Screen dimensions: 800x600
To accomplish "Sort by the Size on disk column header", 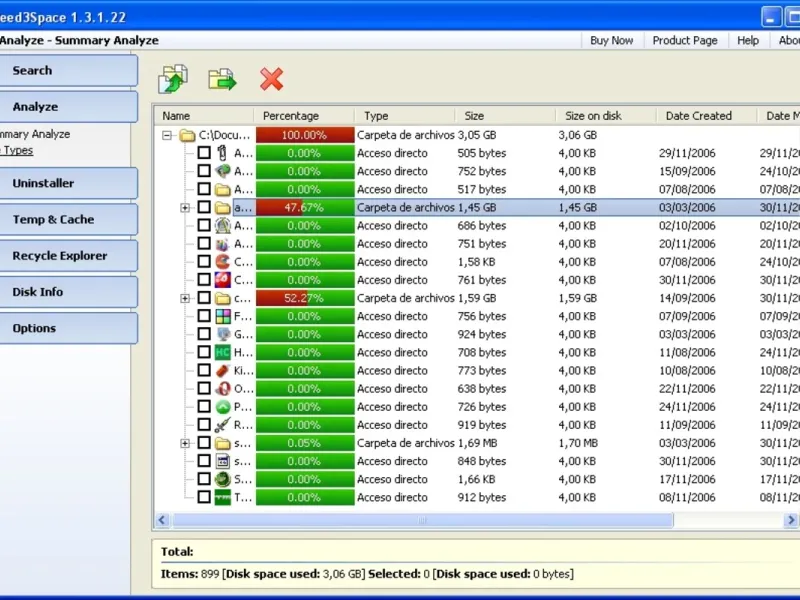I will tap(606, 116).
